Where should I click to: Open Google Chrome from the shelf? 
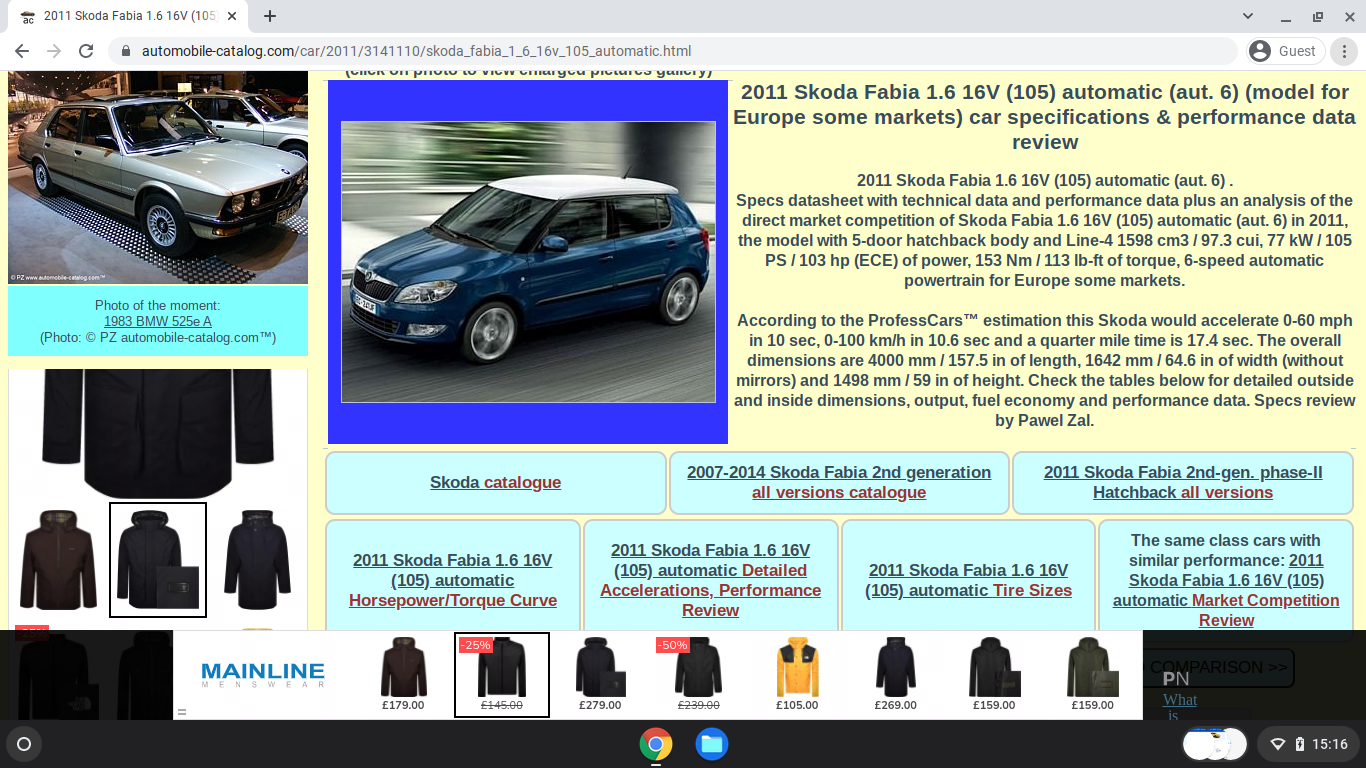pyautogui.click(x=656, y=744)
